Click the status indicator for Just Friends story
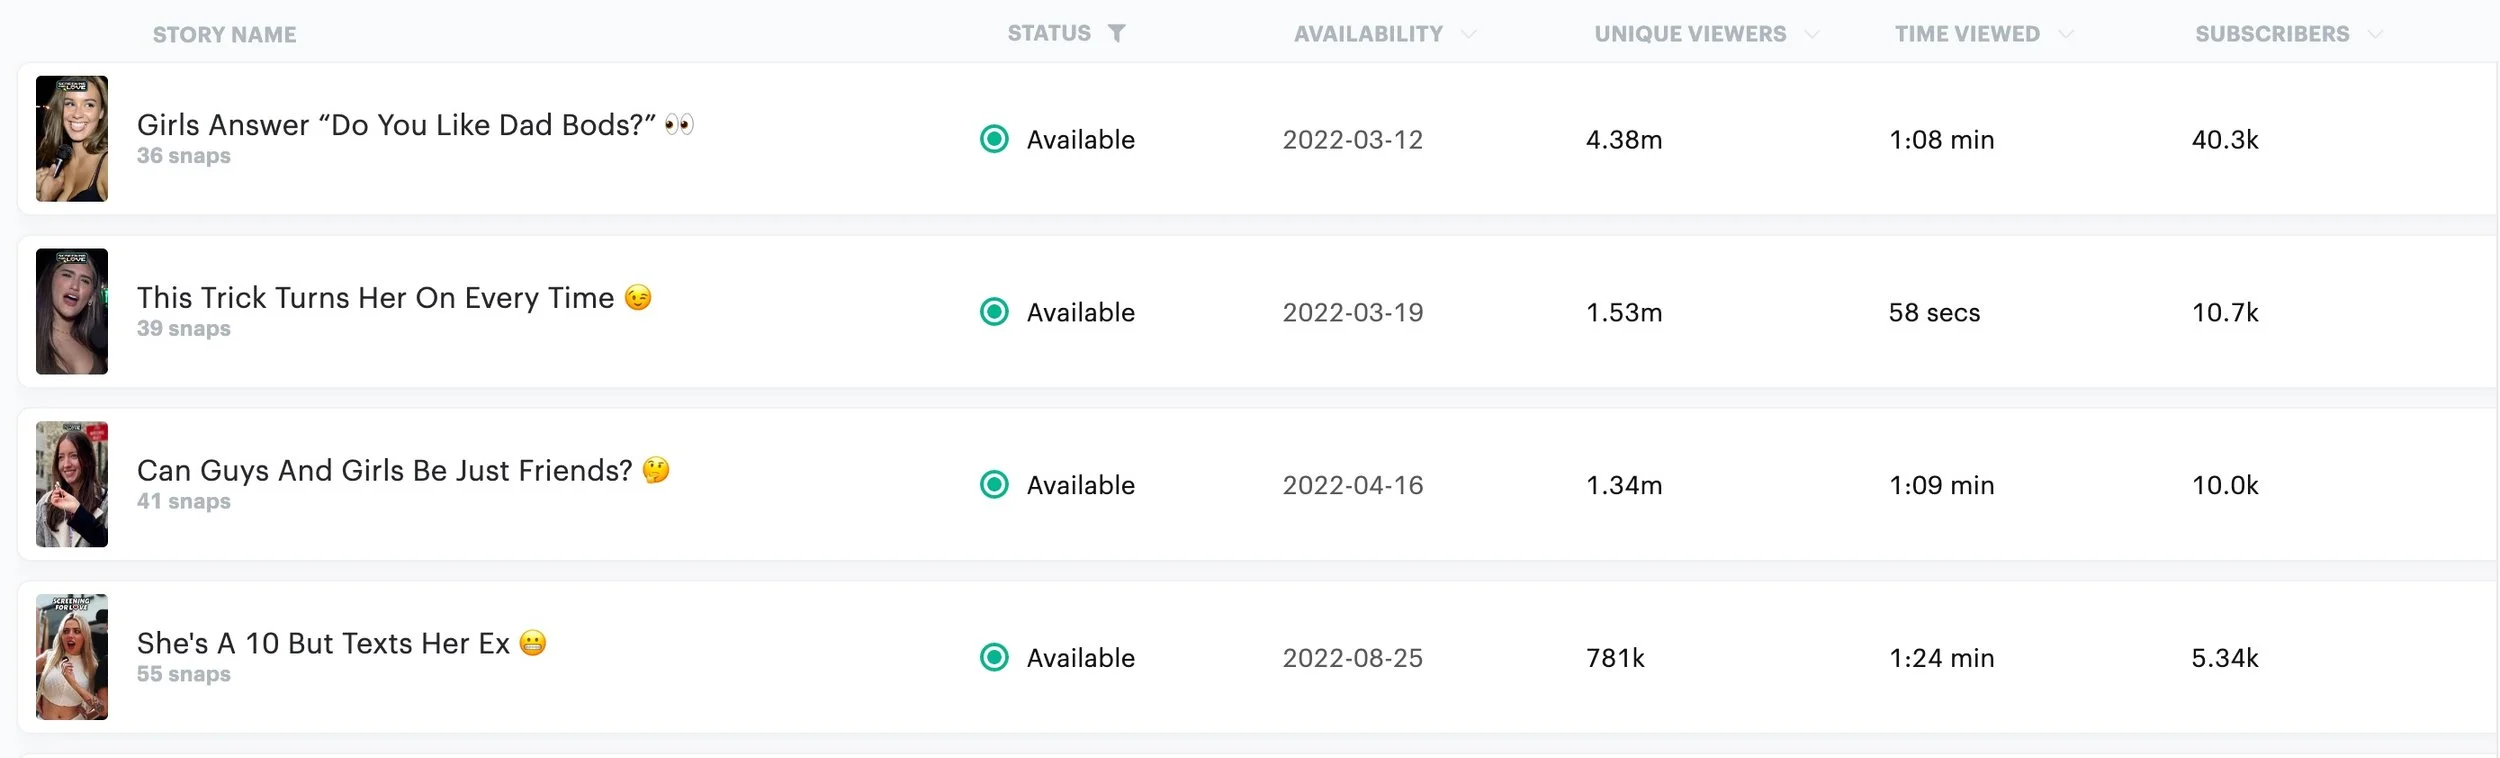This screenshot has height=758, width=2500. [x=994, y=485]
